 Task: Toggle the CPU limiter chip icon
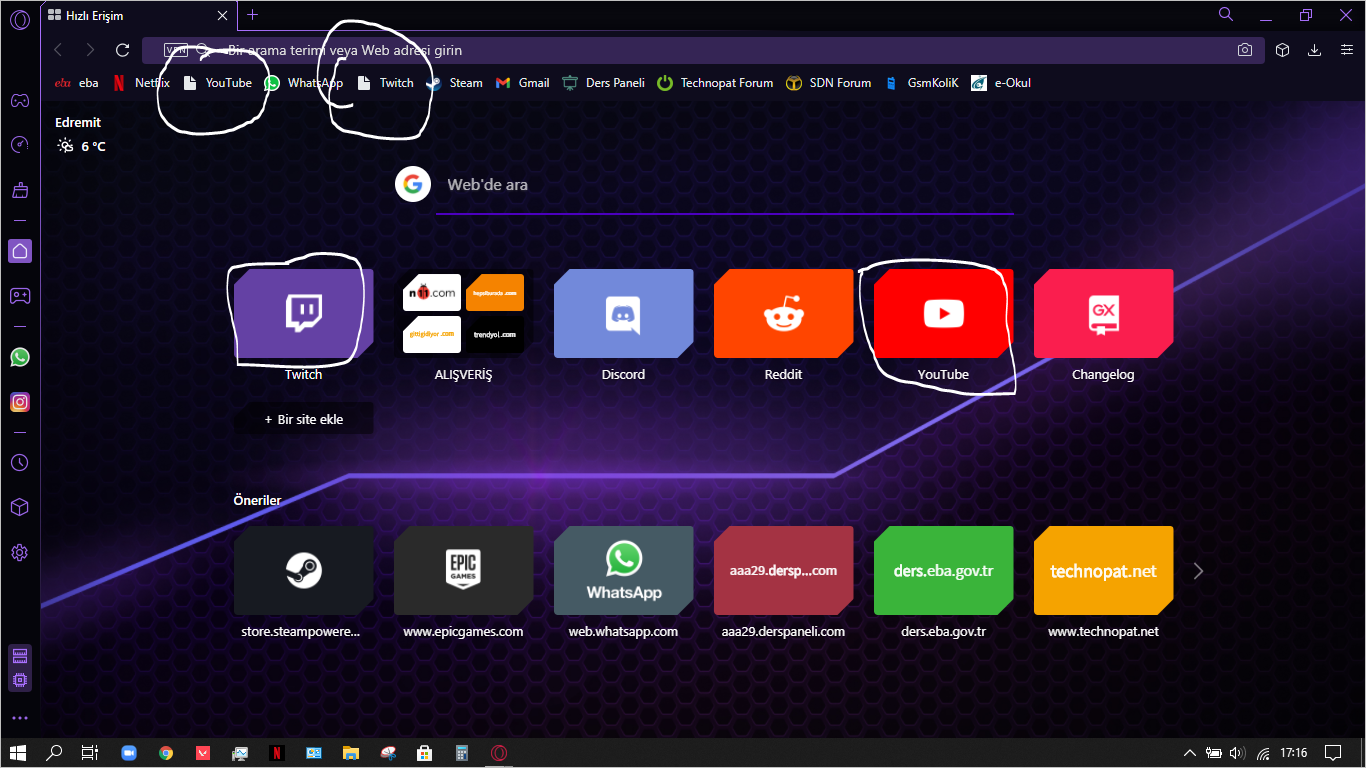pos(20,680)
